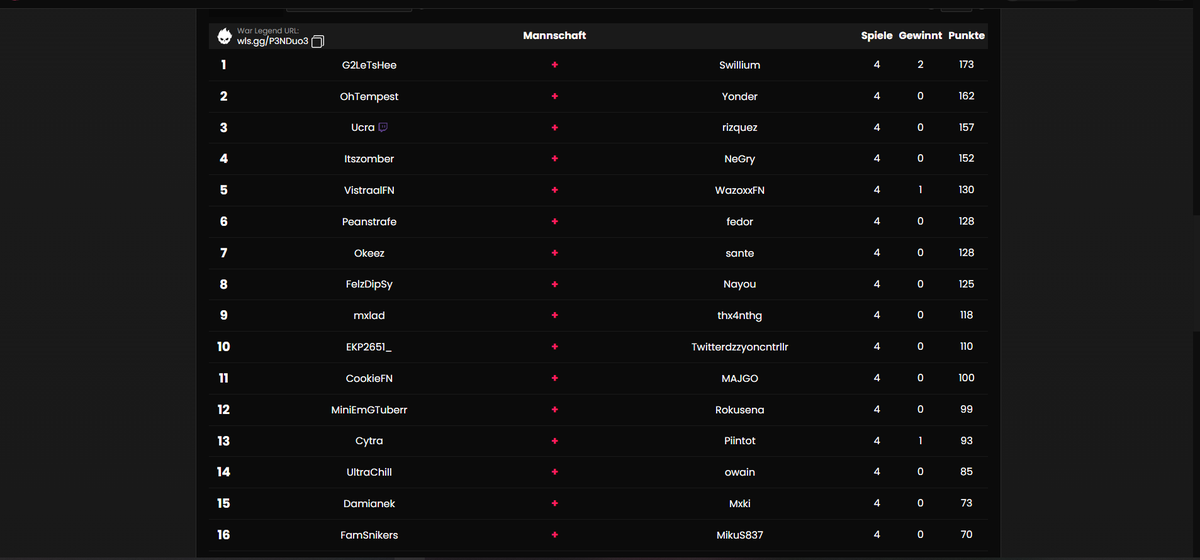Click the plus icon in OhTempest row
The image size is (1200, 560).
pyautogui.click(x=554, y=97)
